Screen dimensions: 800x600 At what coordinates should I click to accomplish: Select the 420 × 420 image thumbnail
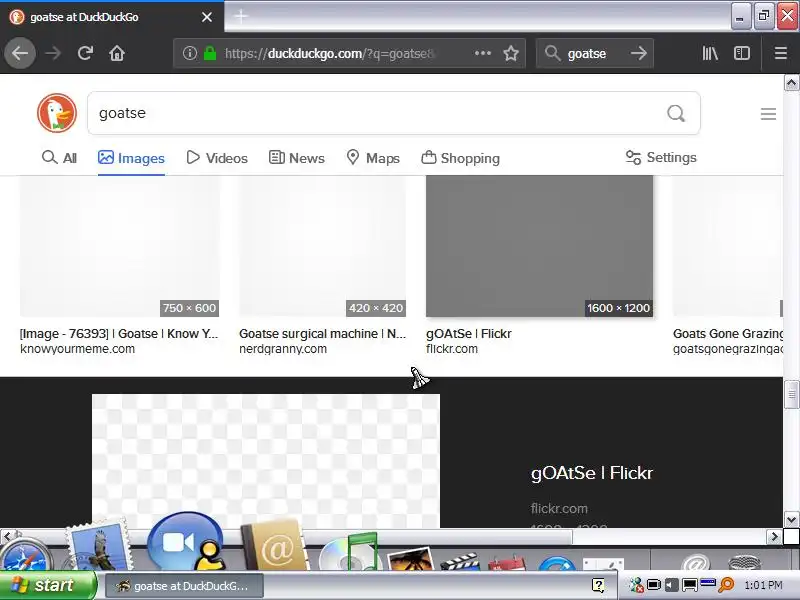click(x=322, y=246)
